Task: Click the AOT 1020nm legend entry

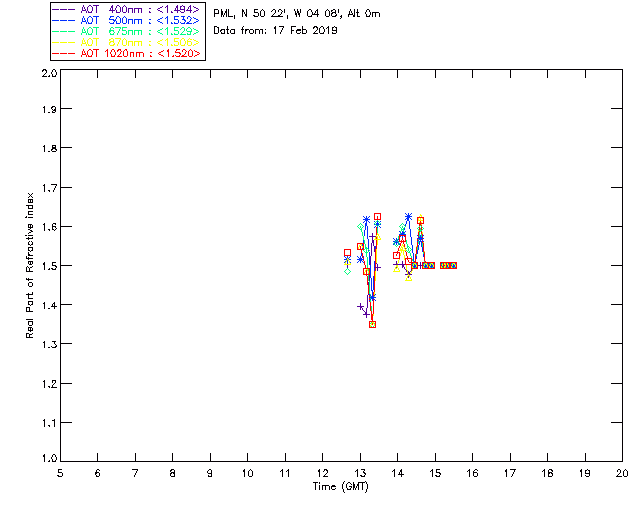Action: tap(127, 53)
